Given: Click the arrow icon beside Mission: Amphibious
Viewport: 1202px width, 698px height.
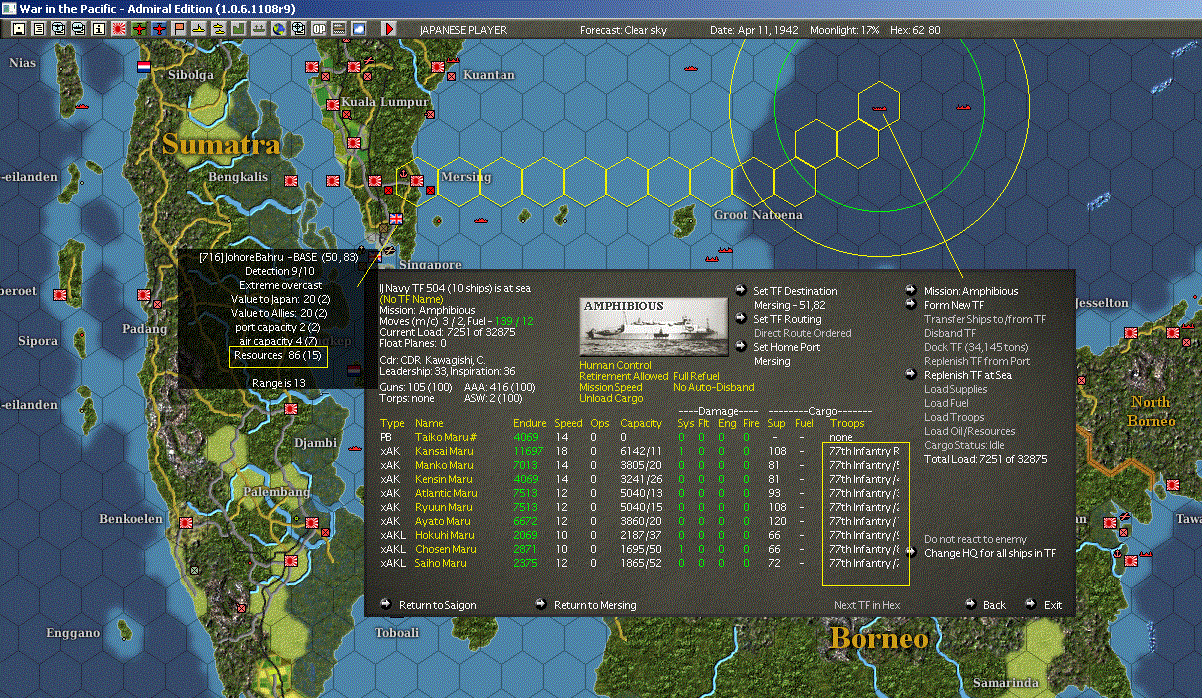Looking at the screenshot, I should coord(911,291).
